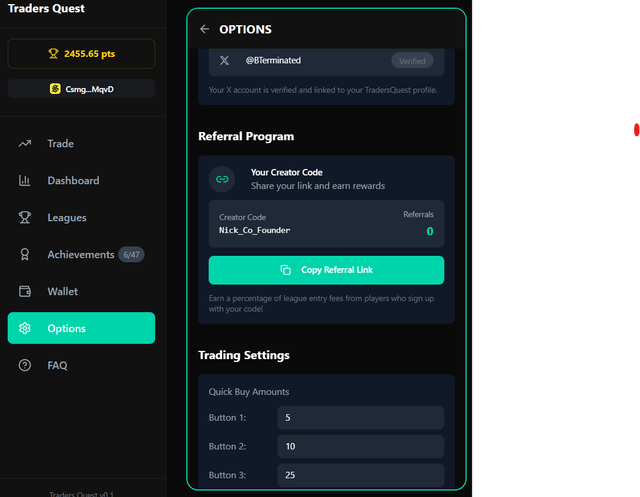This screenshot has width=640, height=497.
Task: Click the Nick_Co_Founder creator code text
Action: point(255,231)
